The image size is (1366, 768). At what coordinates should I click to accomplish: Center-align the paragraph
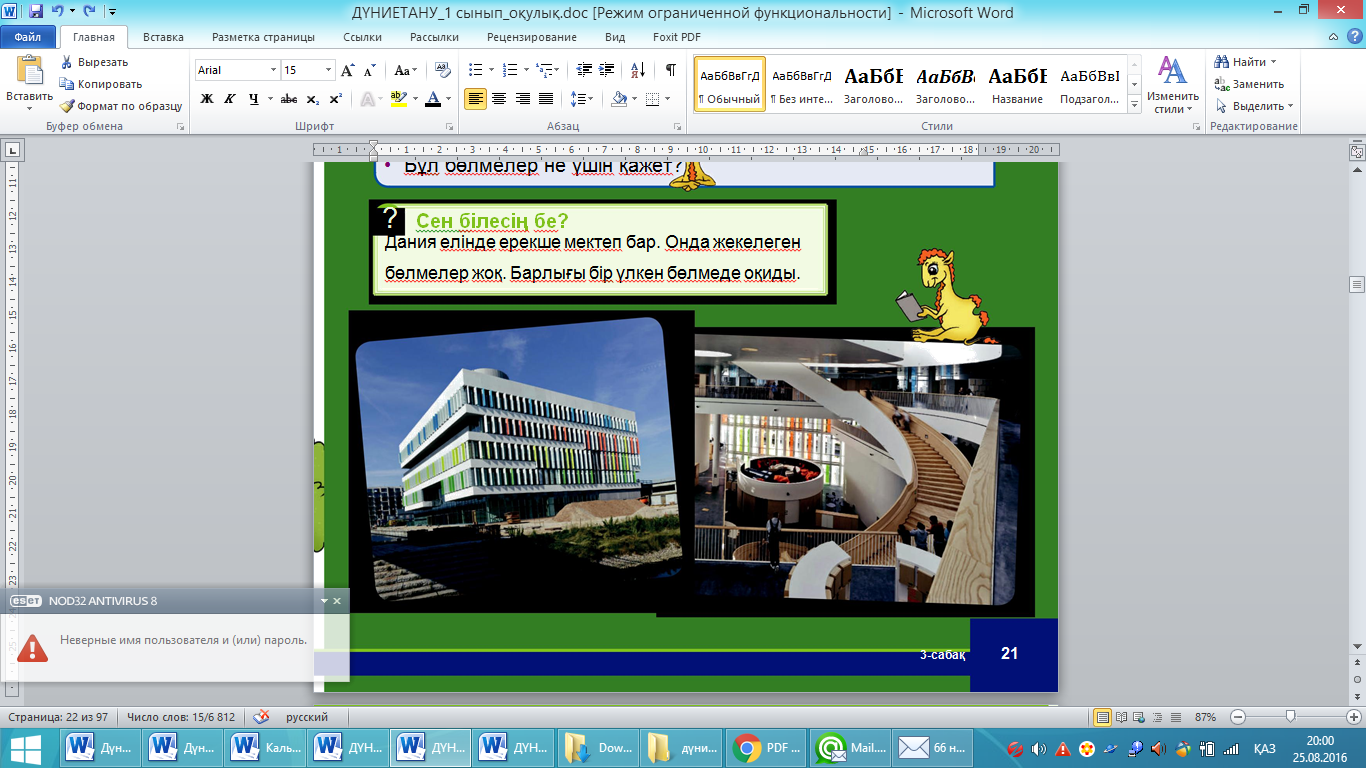(x=498, y=99)
